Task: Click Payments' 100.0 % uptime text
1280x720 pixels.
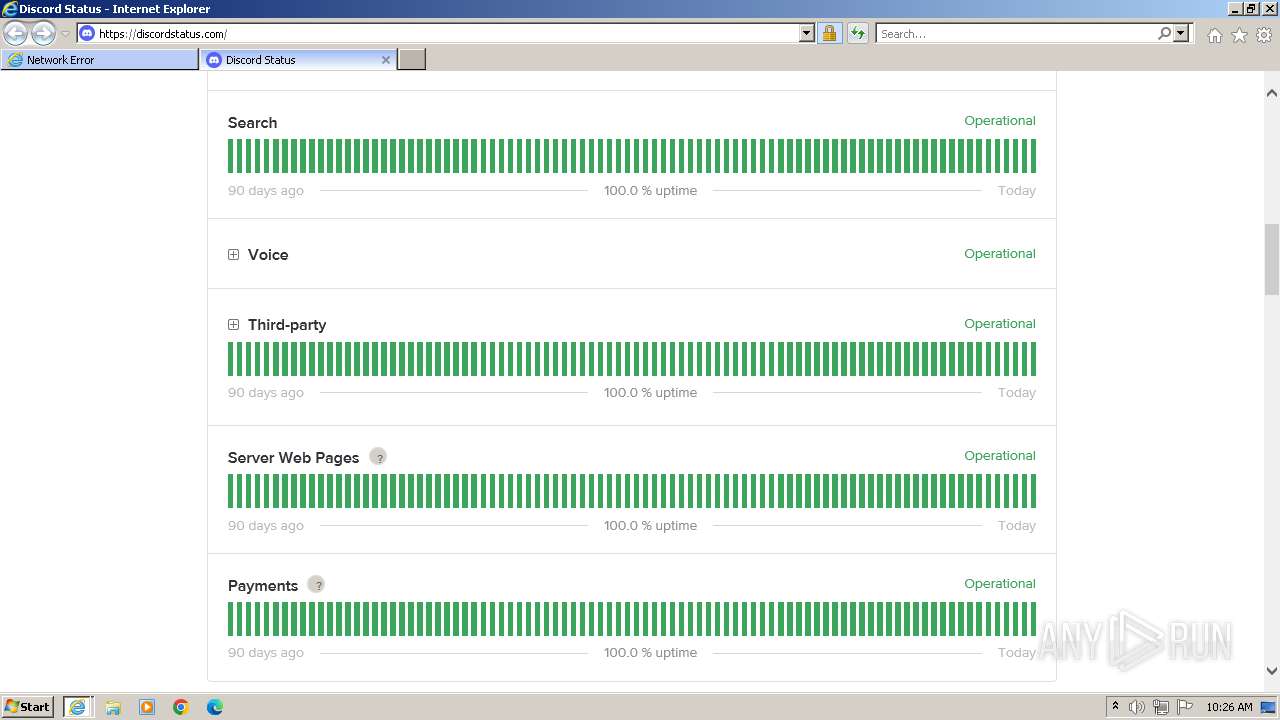Action: pos(650,653)
